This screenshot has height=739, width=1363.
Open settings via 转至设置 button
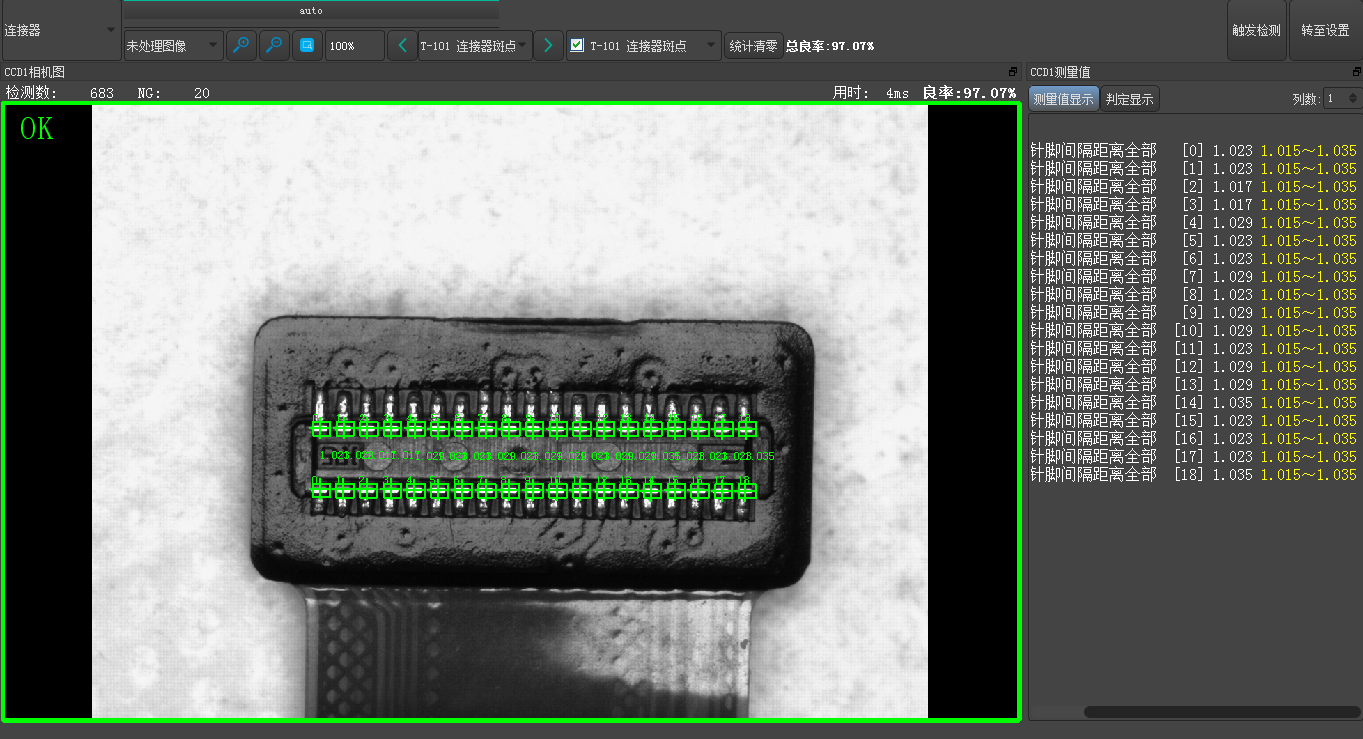1325,30
